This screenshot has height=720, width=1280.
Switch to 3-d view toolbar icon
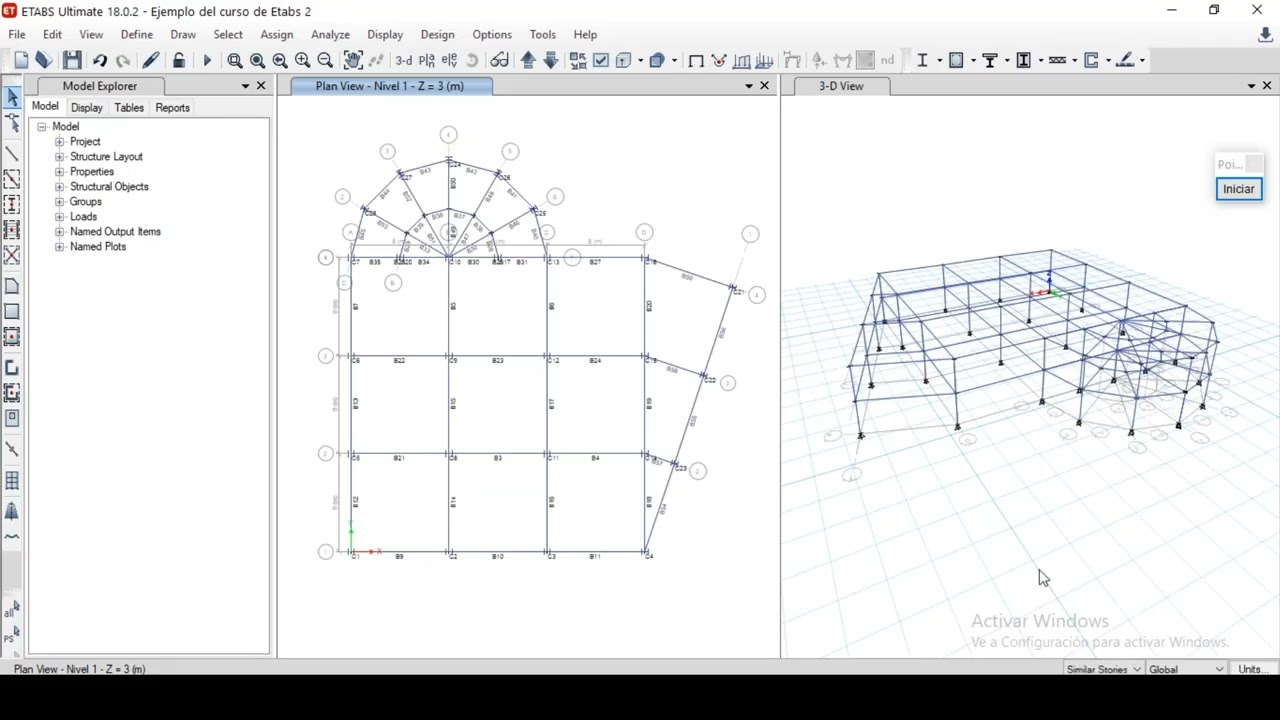point(403,60)
